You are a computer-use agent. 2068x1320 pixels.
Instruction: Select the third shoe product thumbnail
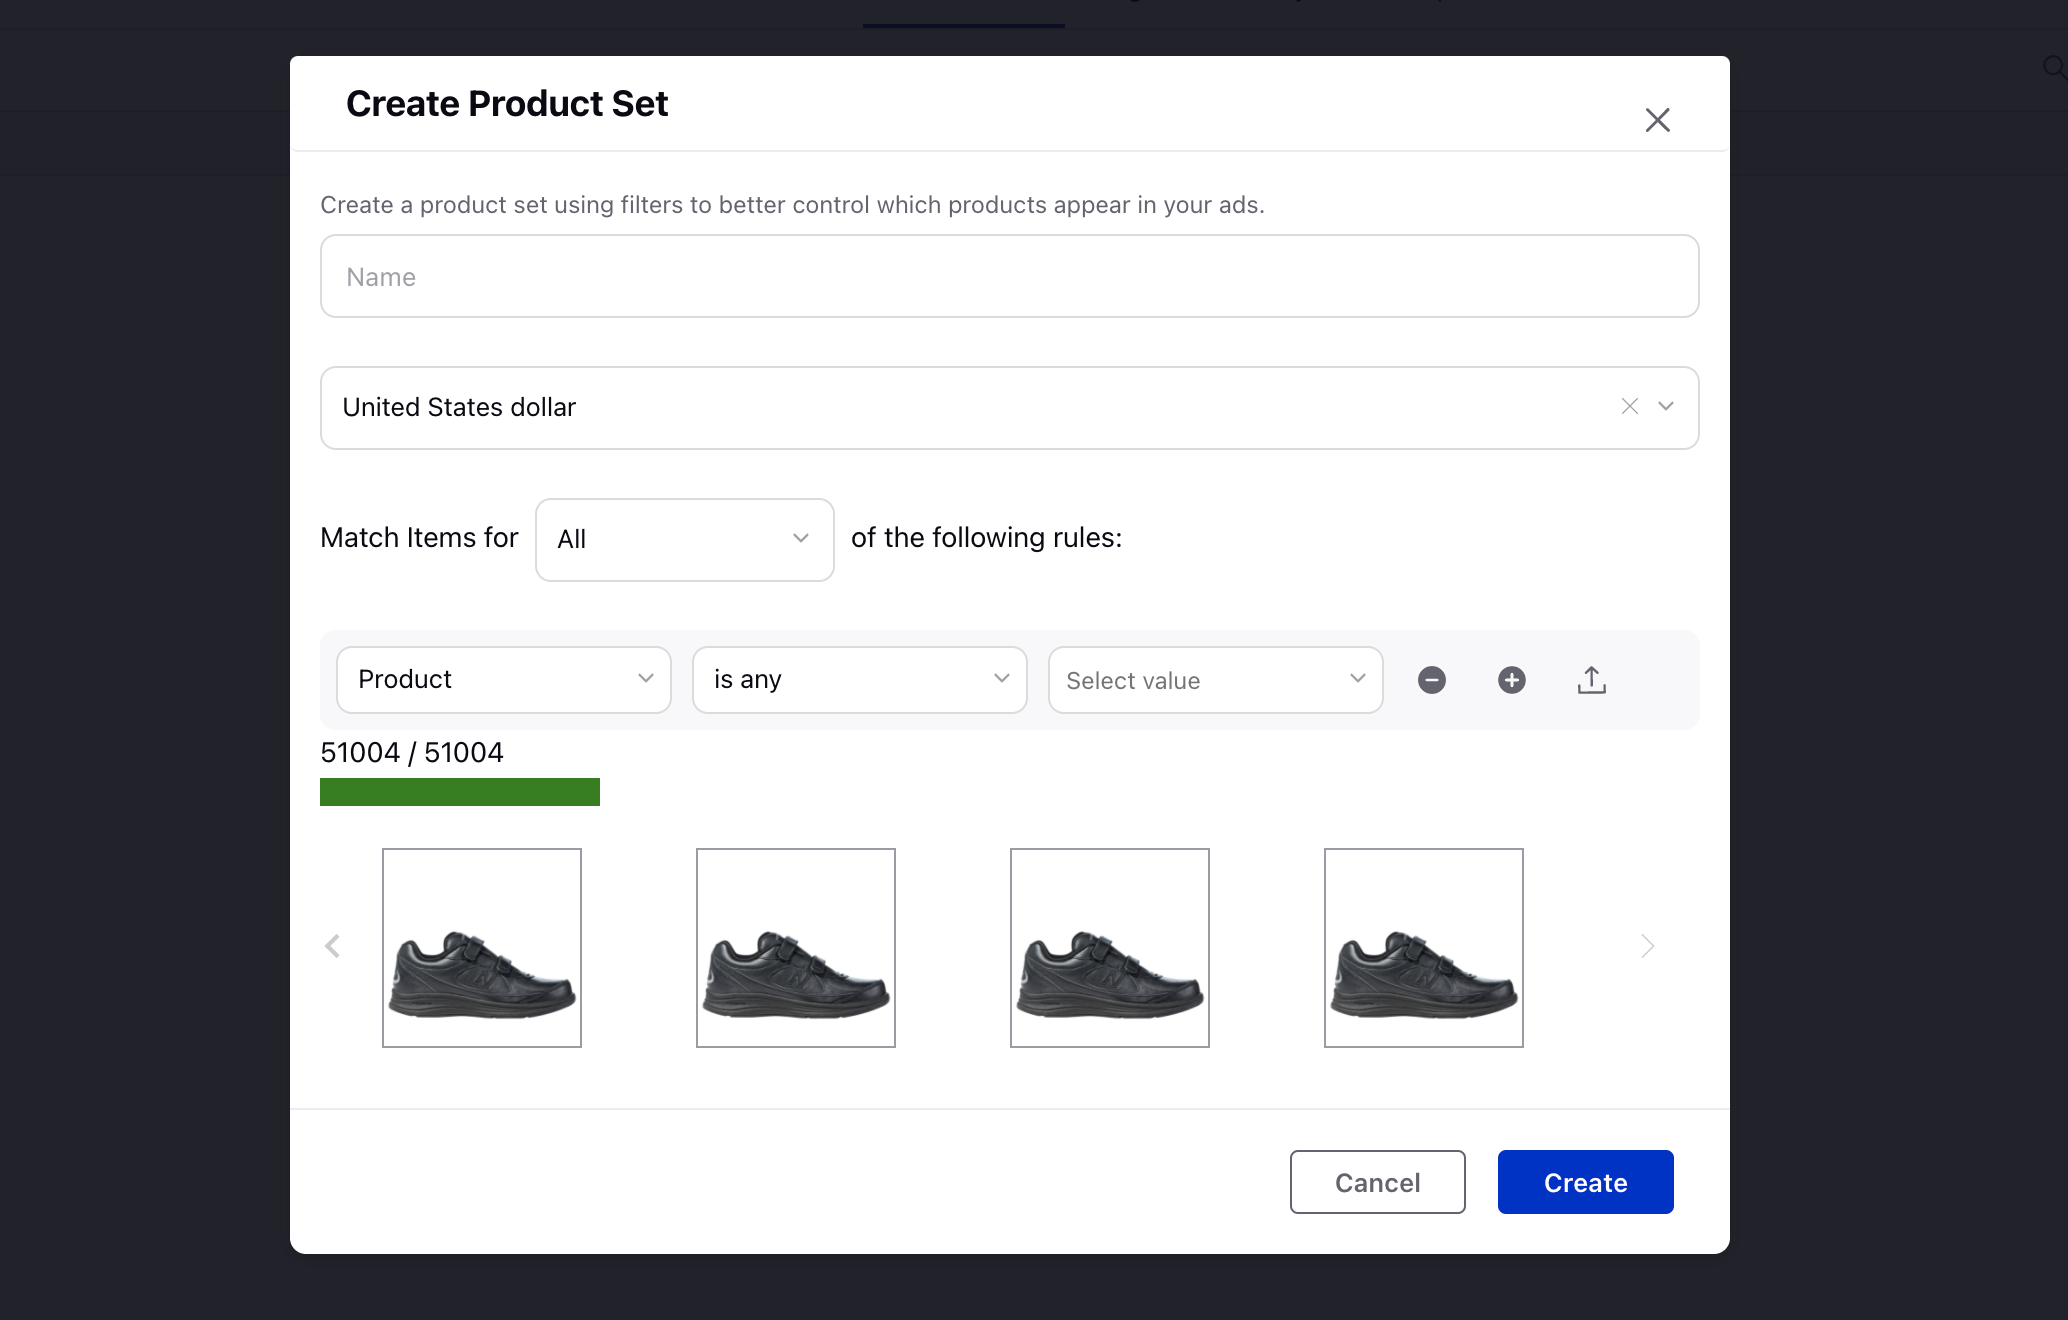[1109, 948]
